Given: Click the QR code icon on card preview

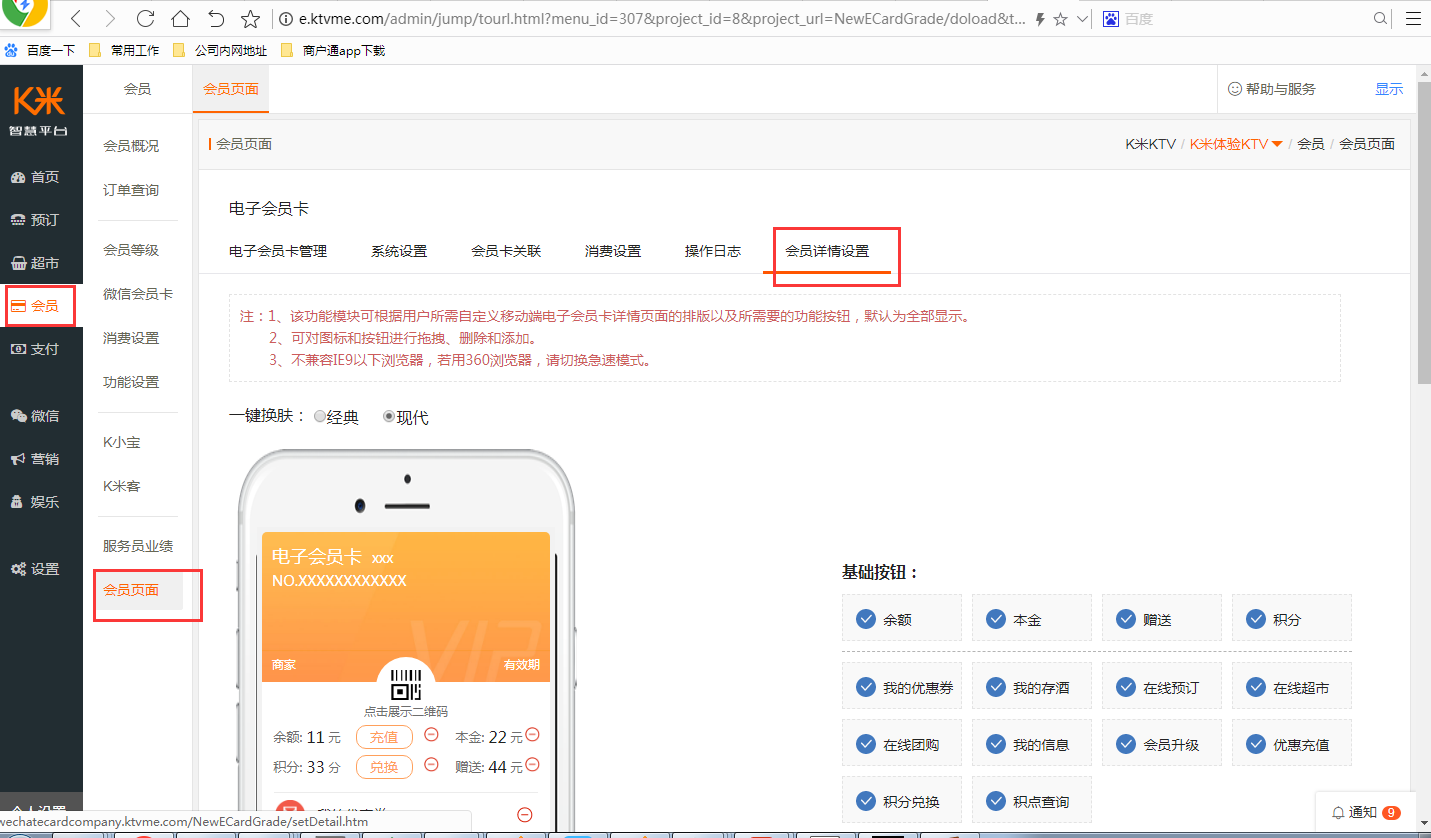Looking at the screenshot, I should pos(406,685).
